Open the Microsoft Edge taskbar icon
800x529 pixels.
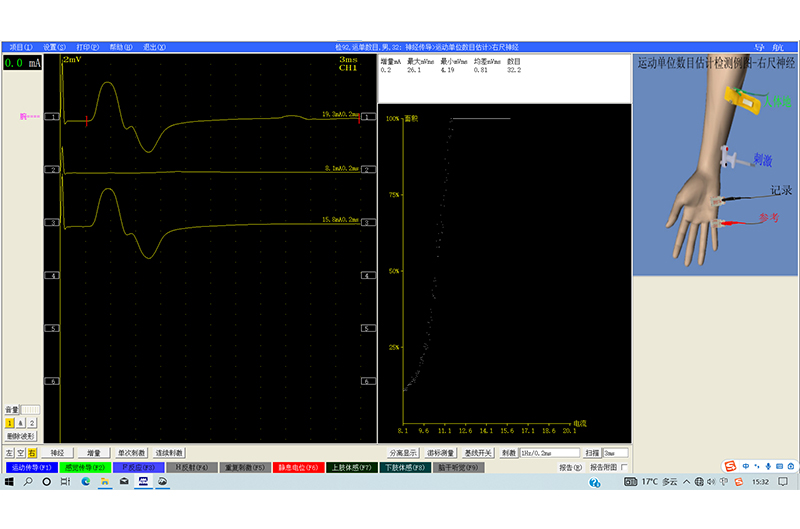[86, 481]
